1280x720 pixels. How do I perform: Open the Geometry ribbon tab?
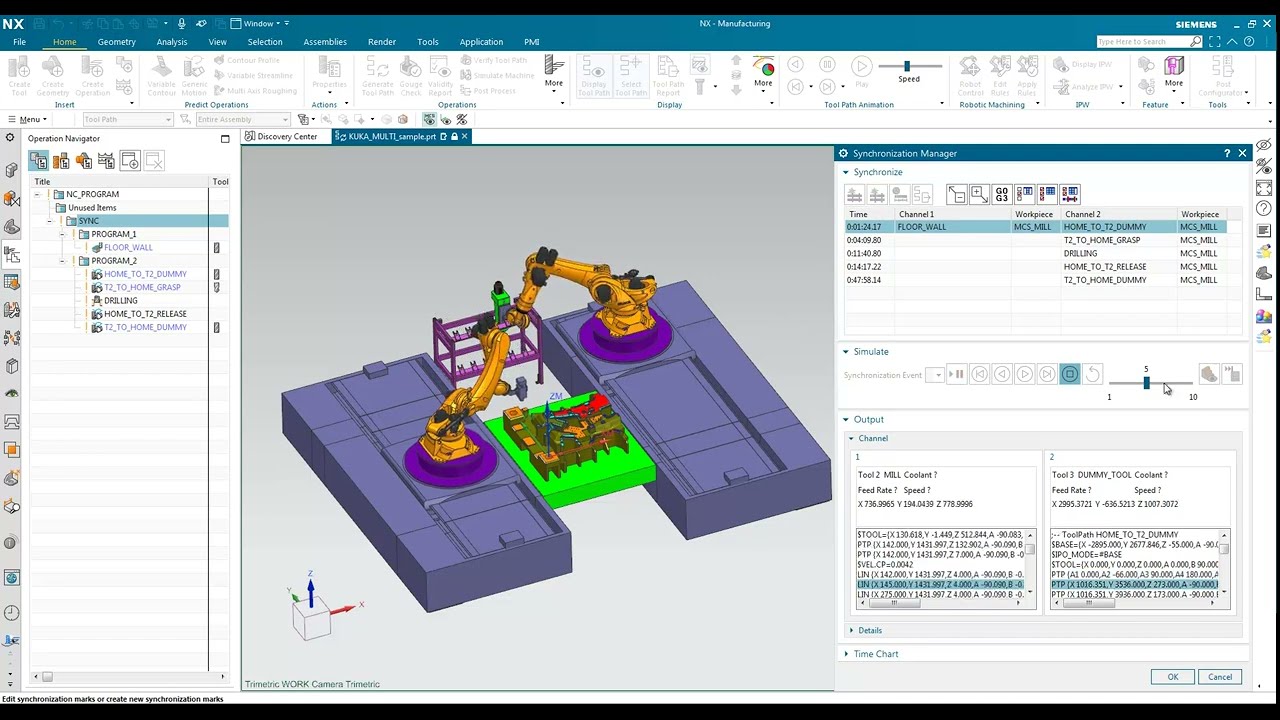click(x=116, y=42)
